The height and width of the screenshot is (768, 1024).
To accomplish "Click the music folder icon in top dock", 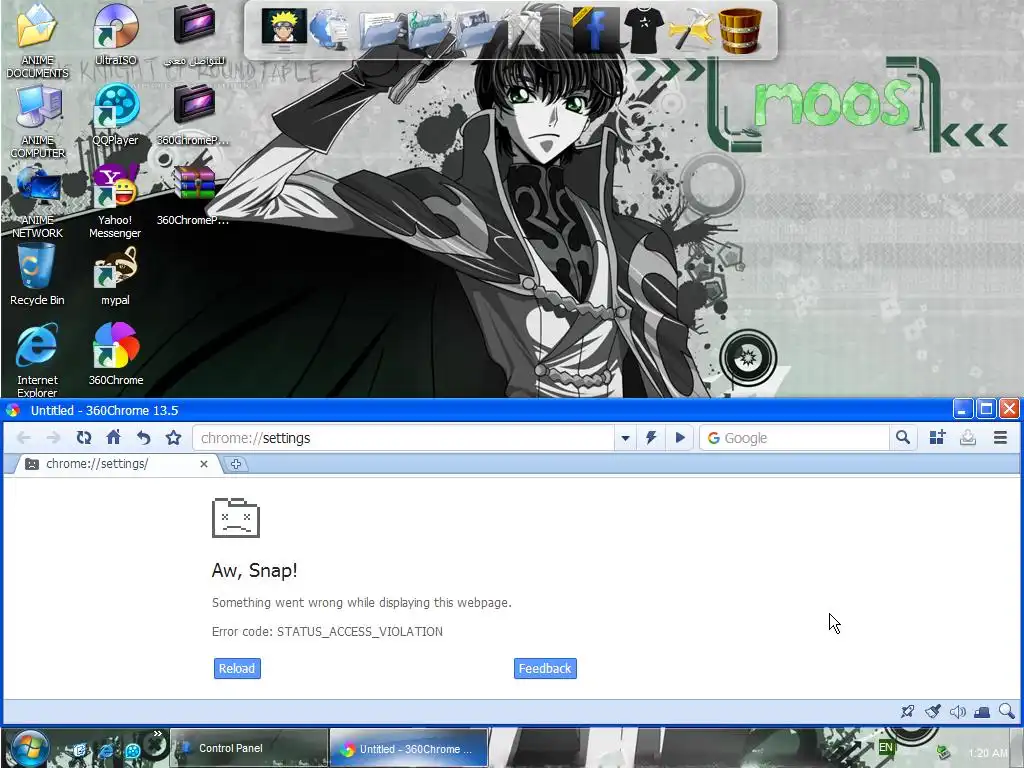I will (427, 29).
